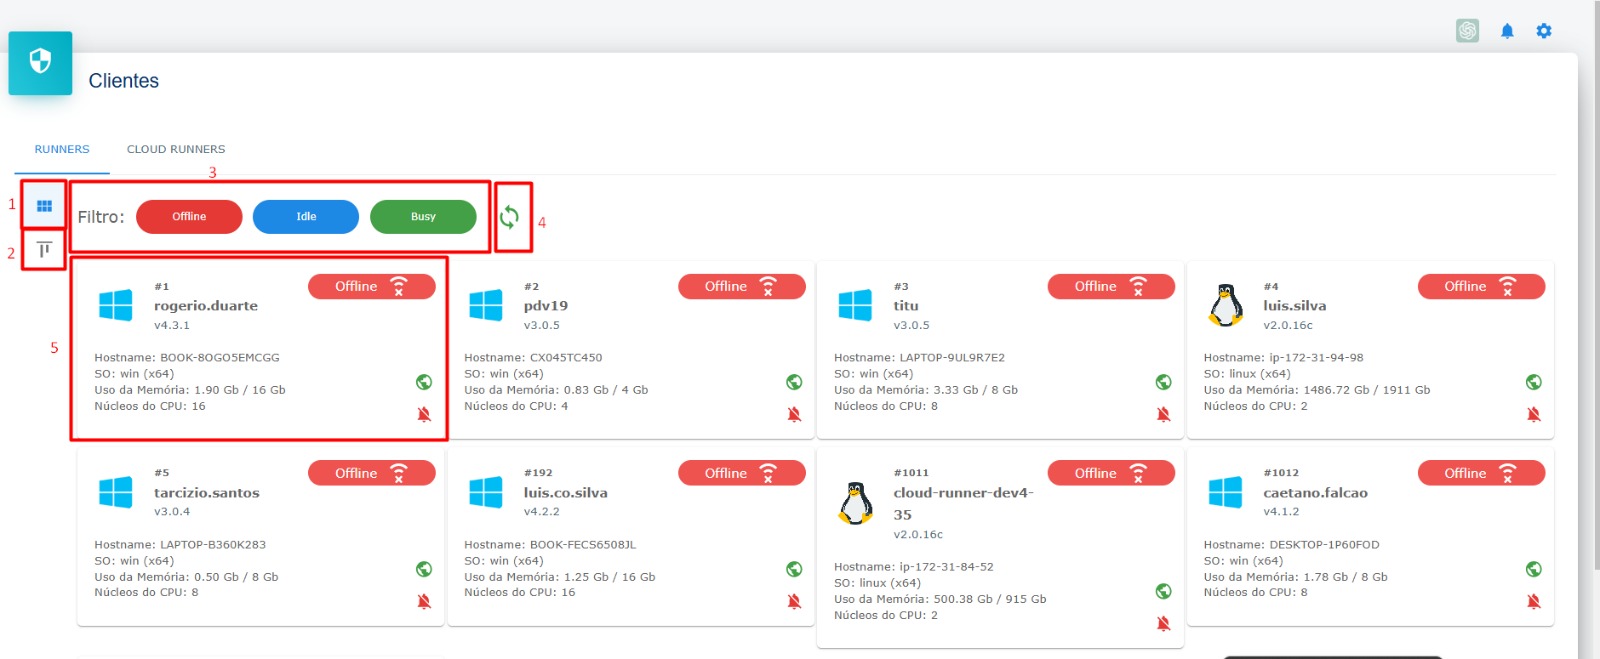Click hostname CX045TC450 text
Image resolution: width=1600 pixels, height=659 pixels.
566,358
